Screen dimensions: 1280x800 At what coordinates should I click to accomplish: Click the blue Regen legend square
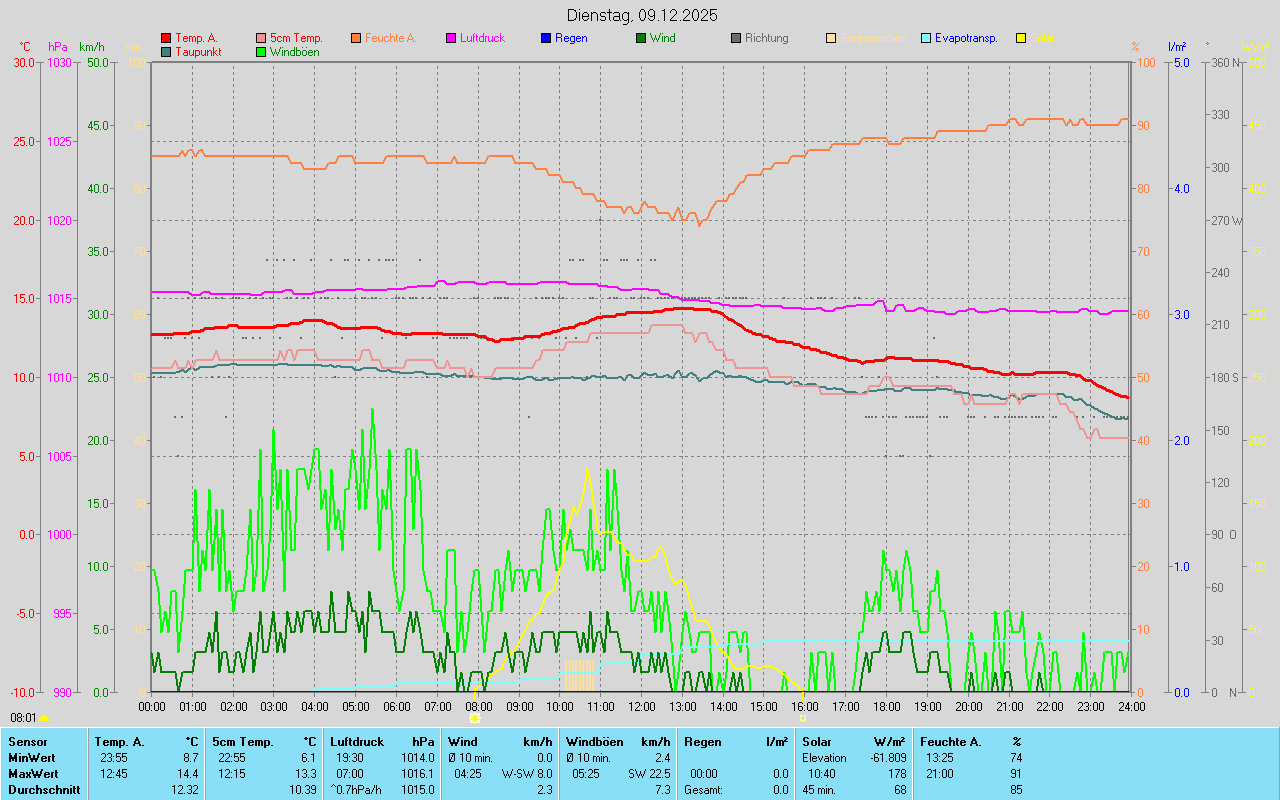pyautogui.click(x=546, y=38)
